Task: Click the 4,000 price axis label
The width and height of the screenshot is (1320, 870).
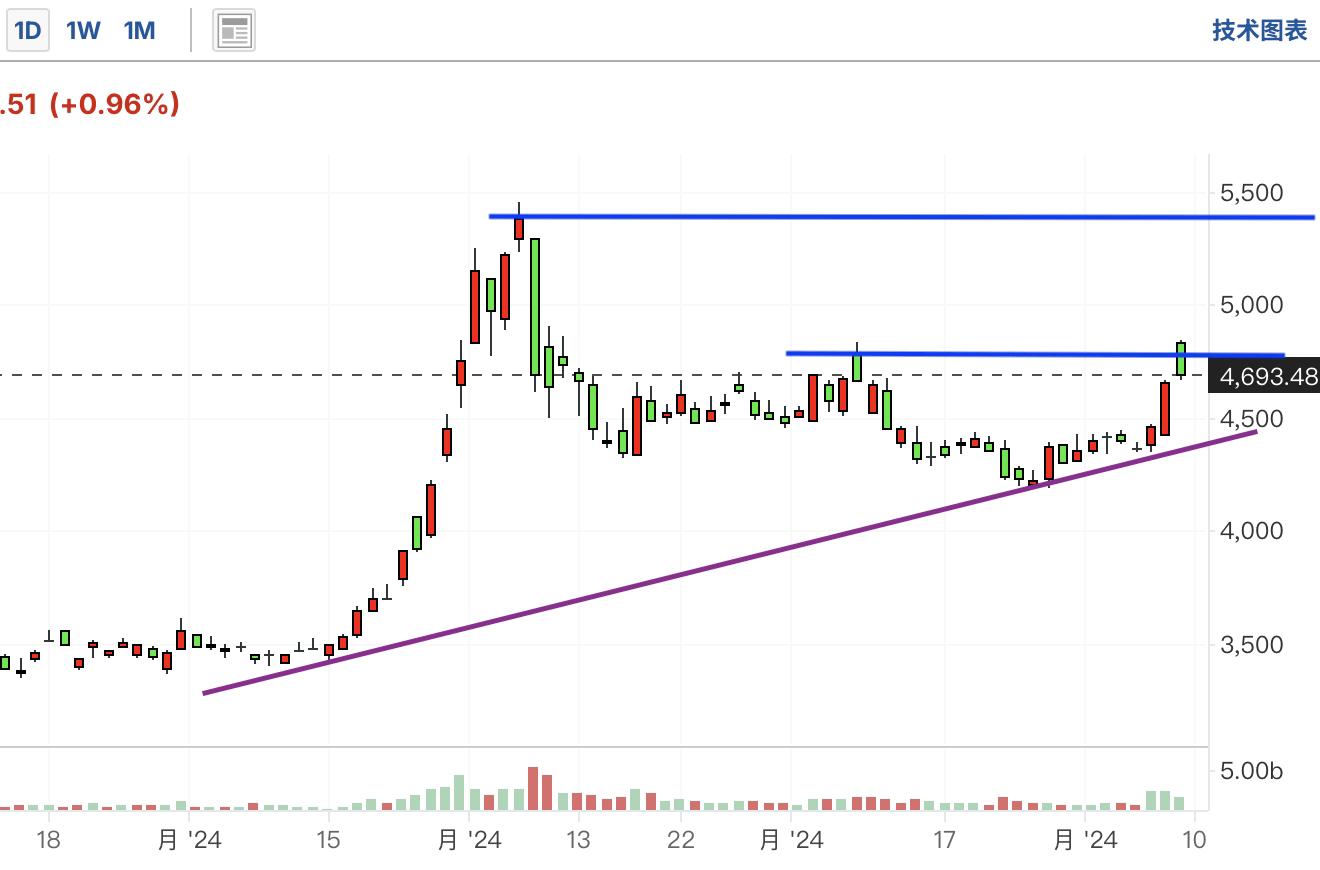Action: (x=1252, y=530)
